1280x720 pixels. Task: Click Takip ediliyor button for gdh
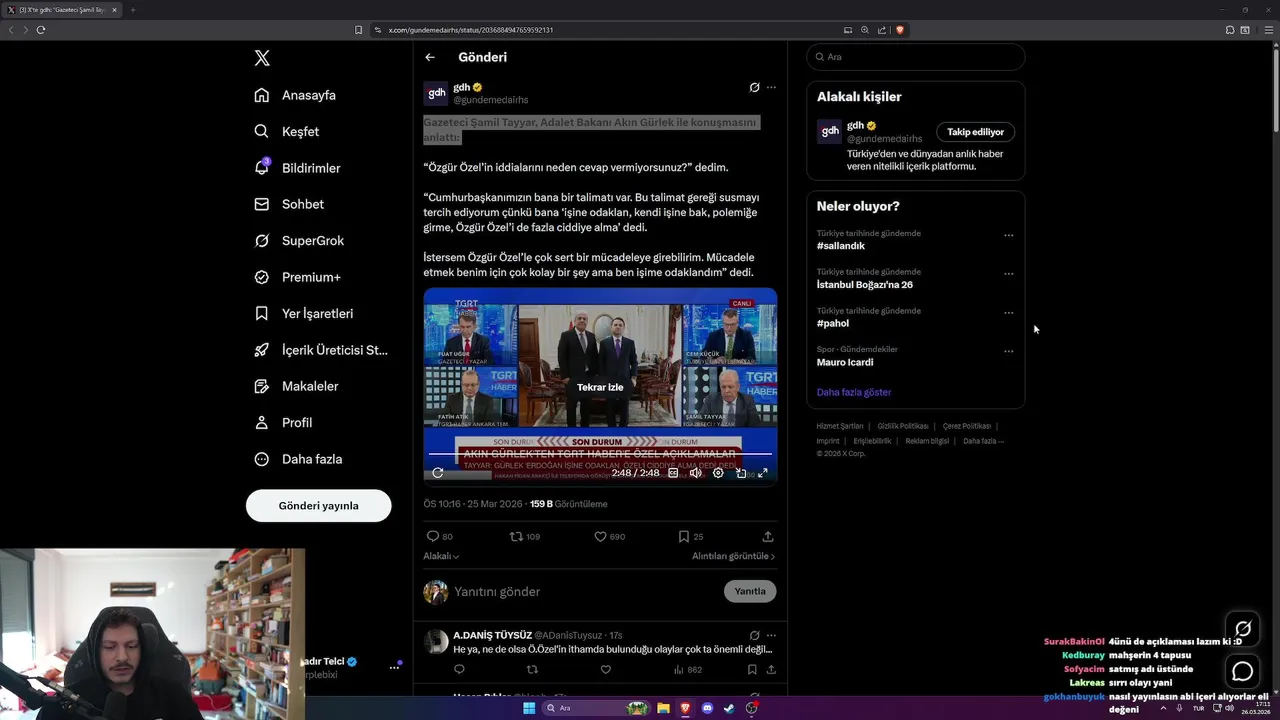tap(975, 132)
